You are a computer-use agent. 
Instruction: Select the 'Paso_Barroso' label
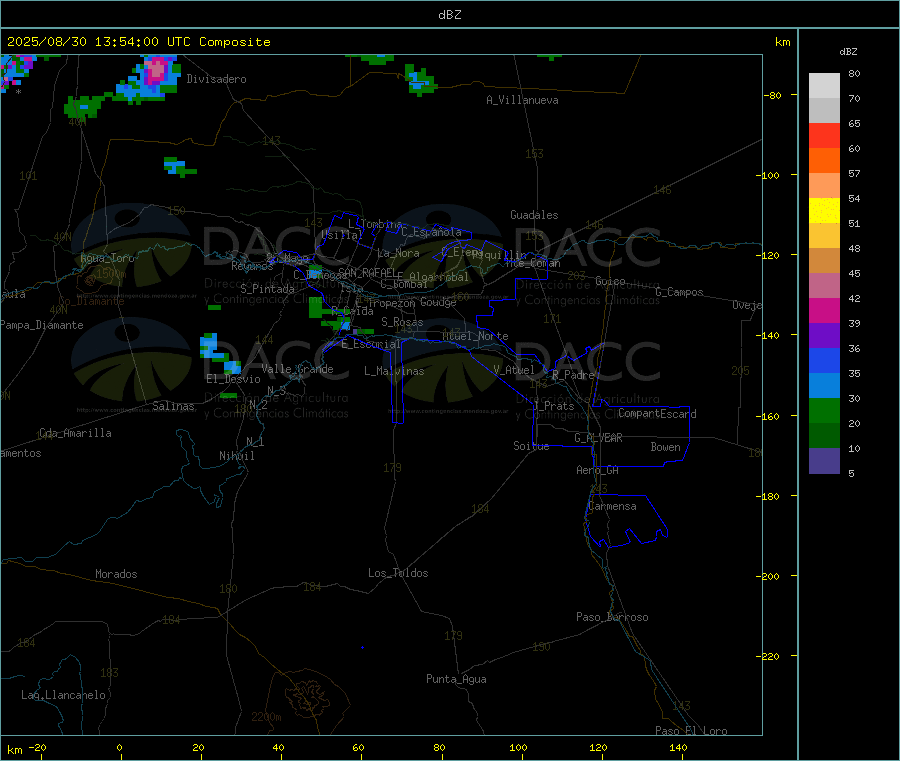(612, 617)
